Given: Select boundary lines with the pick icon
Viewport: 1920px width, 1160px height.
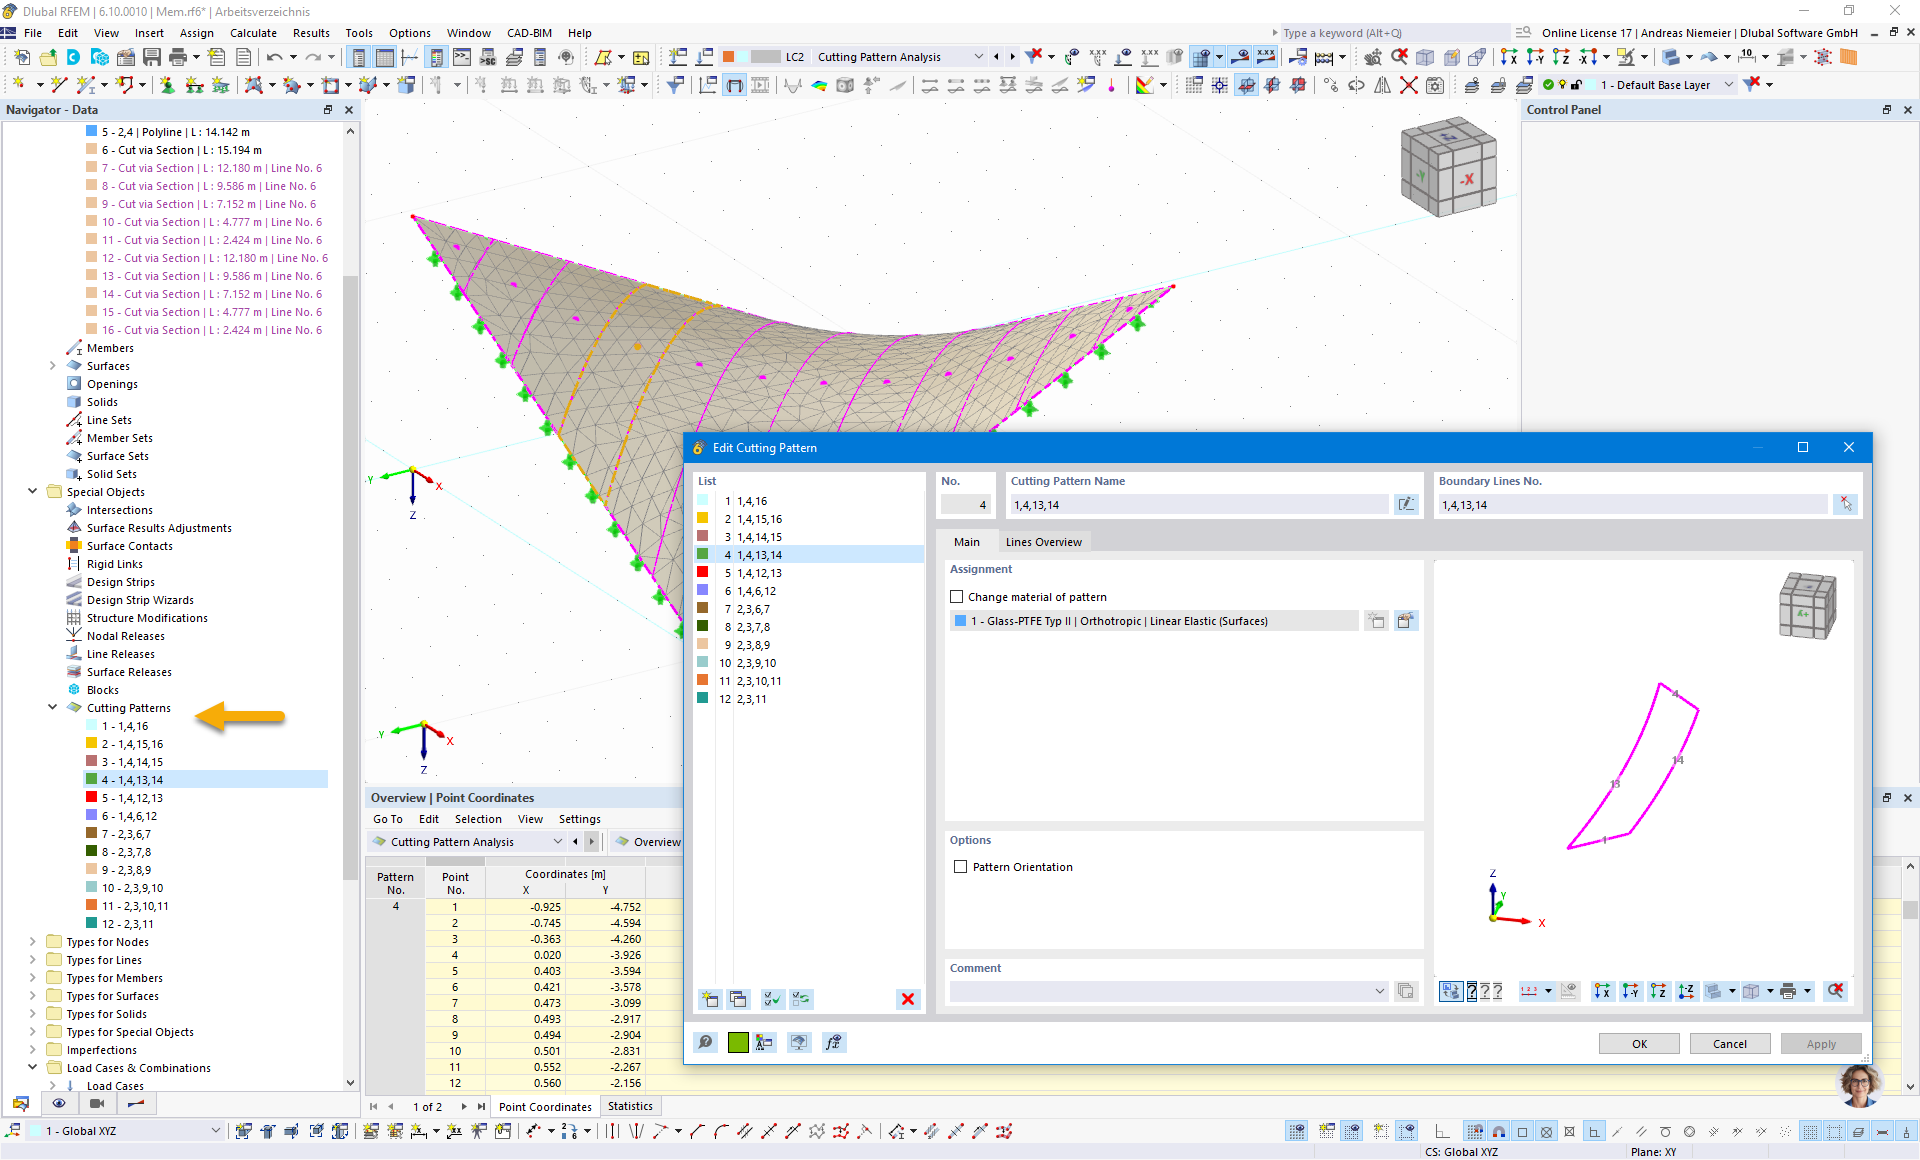Looking at the screenshot, I should click(1846, 504).
